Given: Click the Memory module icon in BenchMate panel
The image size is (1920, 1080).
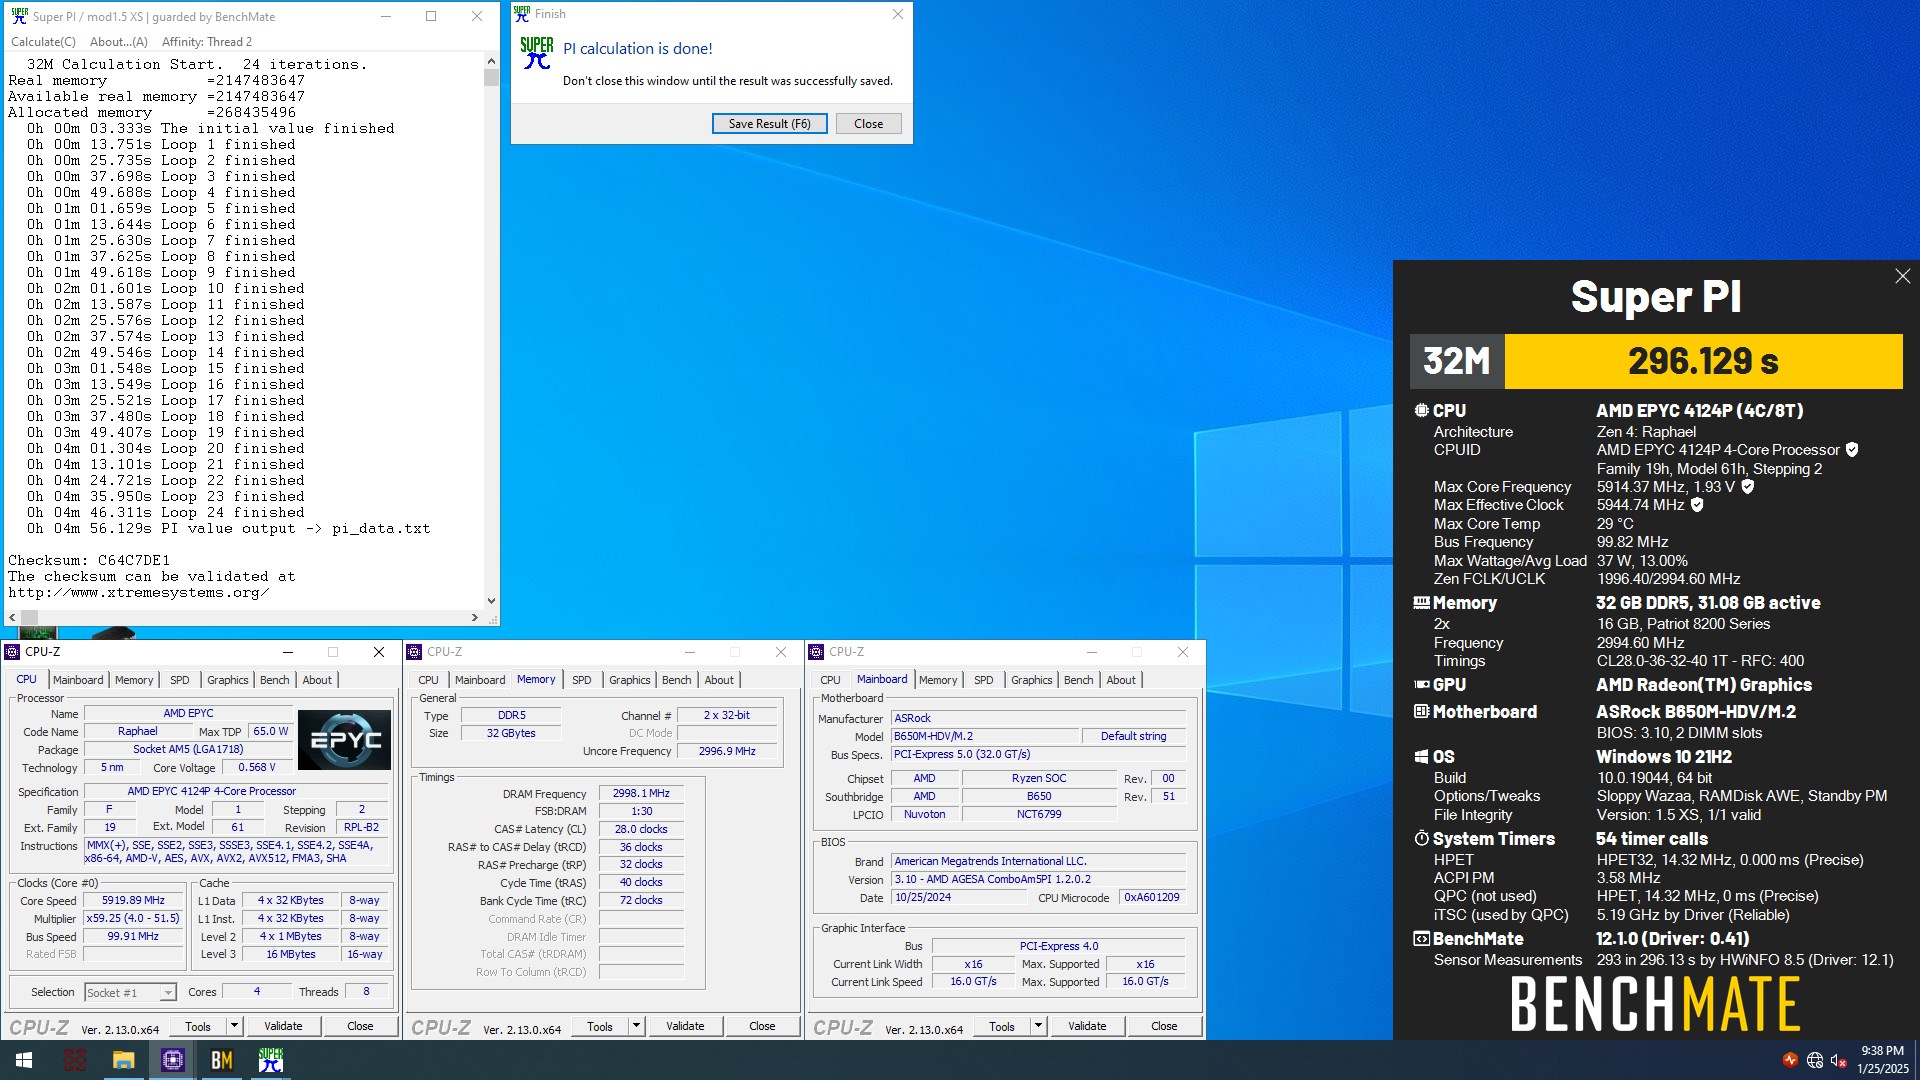Looking at the screenshot, I should tap(1421, 603).
